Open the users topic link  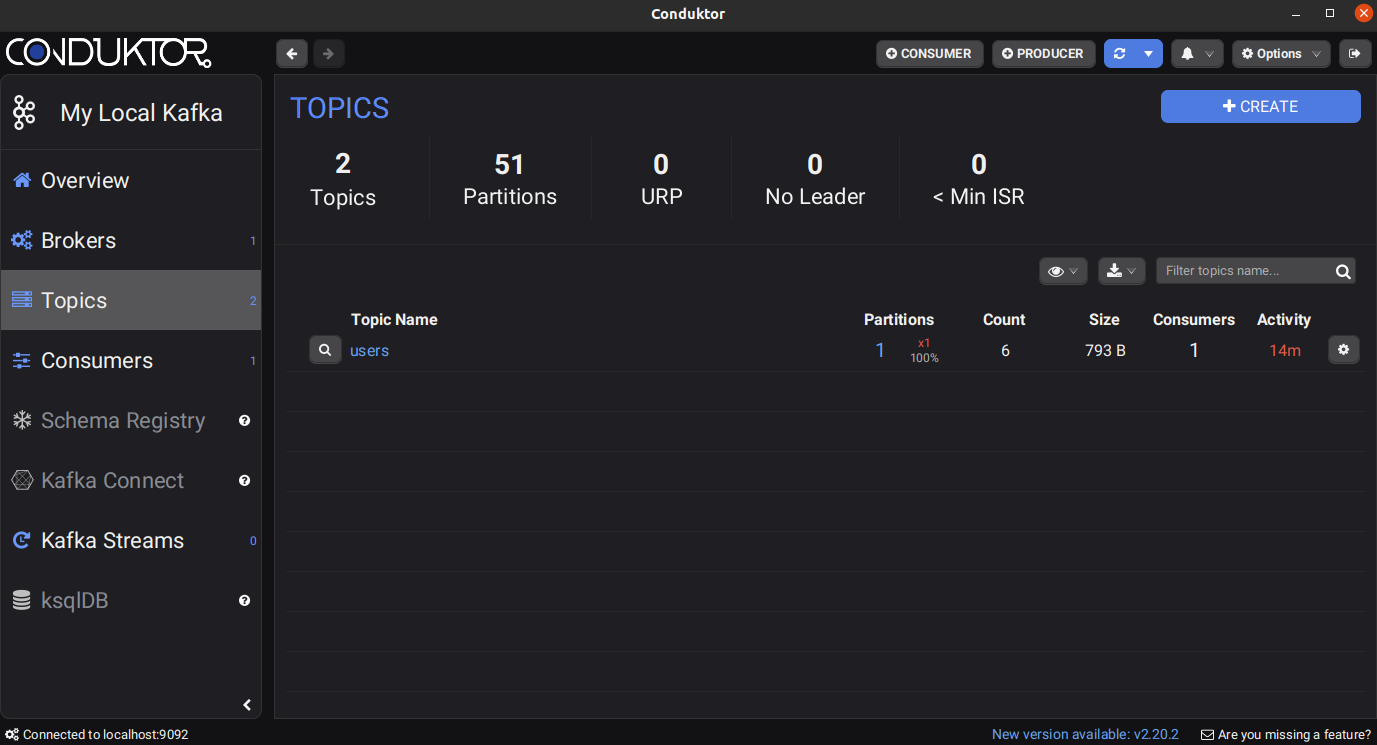(x=369, y=351)
